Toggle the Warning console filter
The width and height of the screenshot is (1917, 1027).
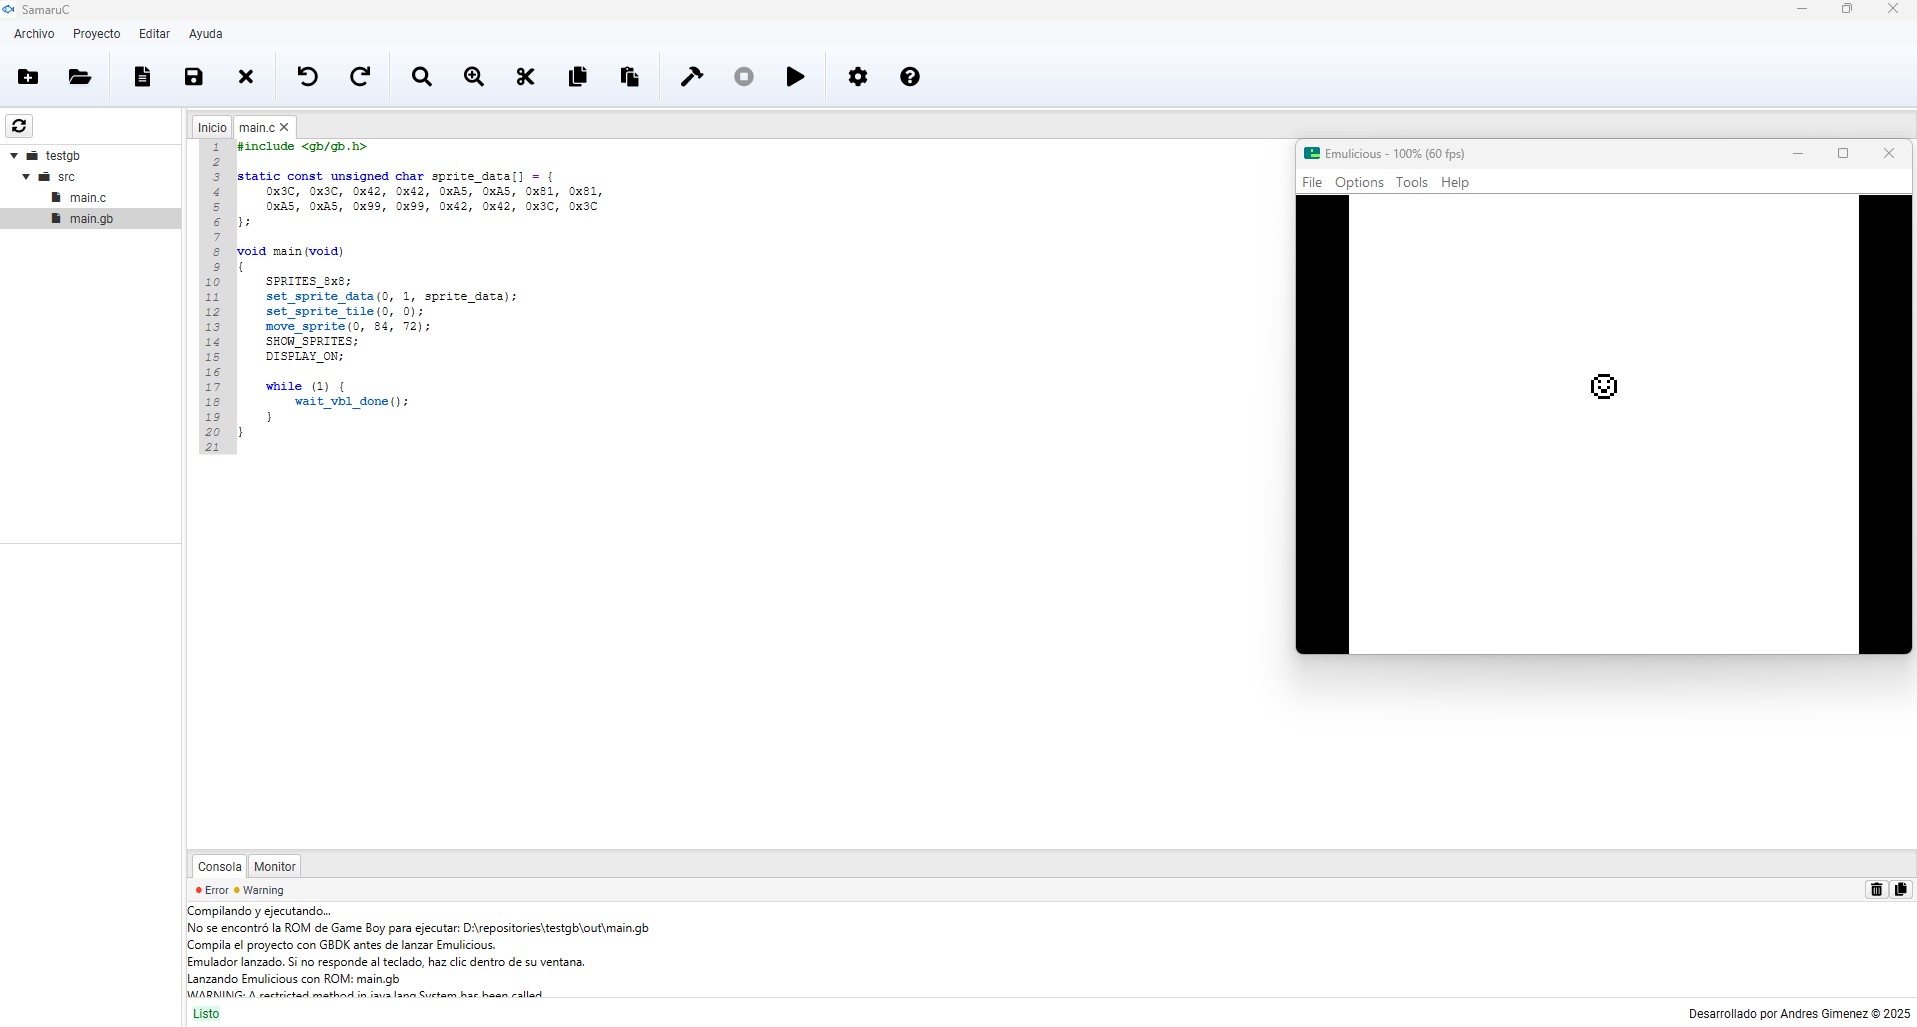[x=258, y=890]
